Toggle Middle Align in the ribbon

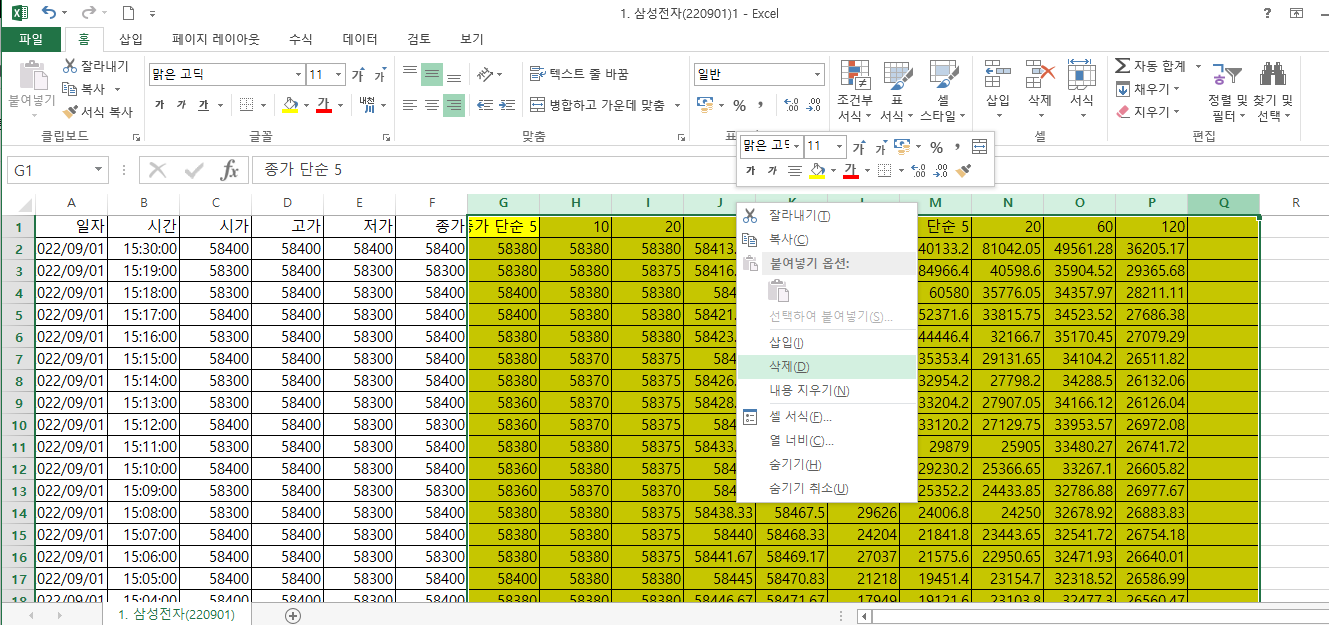432,75
